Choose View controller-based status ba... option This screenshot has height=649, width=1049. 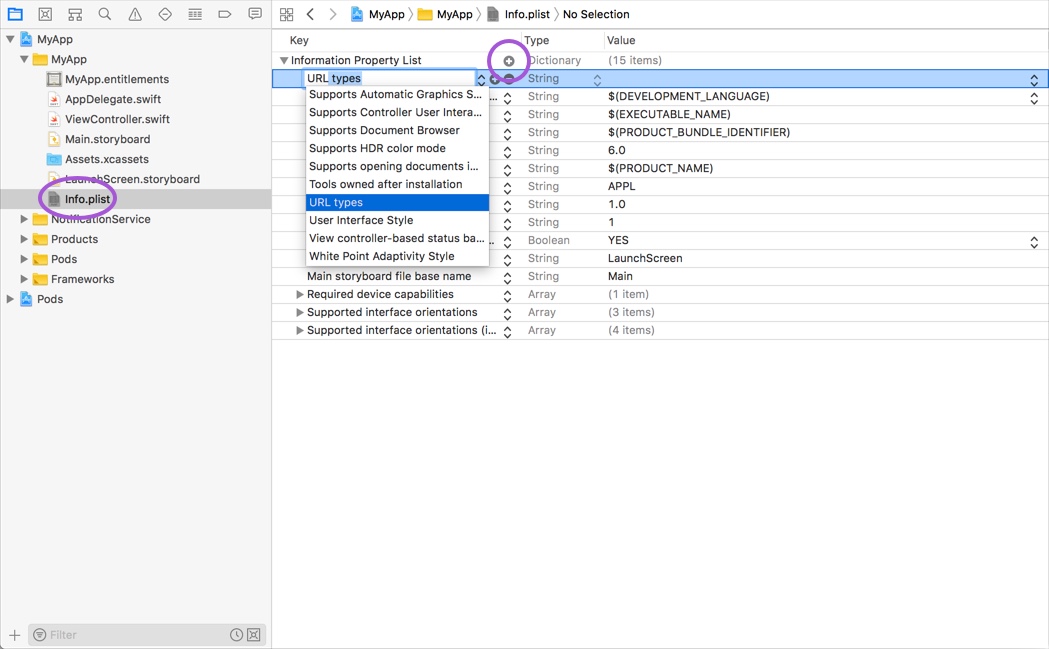coord(397,238)
